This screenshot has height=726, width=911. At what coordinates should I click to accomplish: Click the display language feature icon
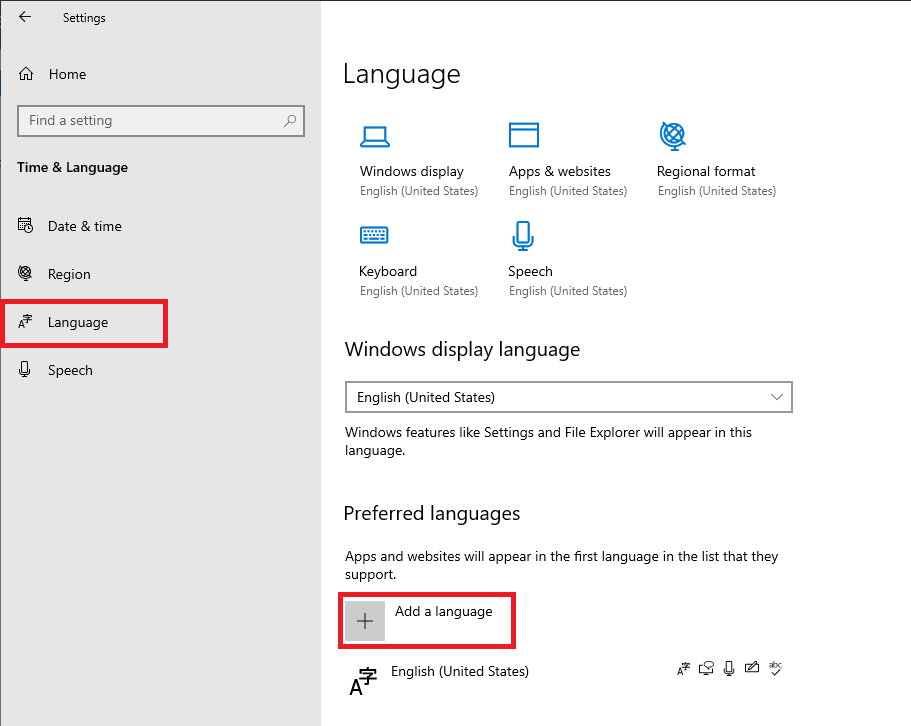pos(684,669)
